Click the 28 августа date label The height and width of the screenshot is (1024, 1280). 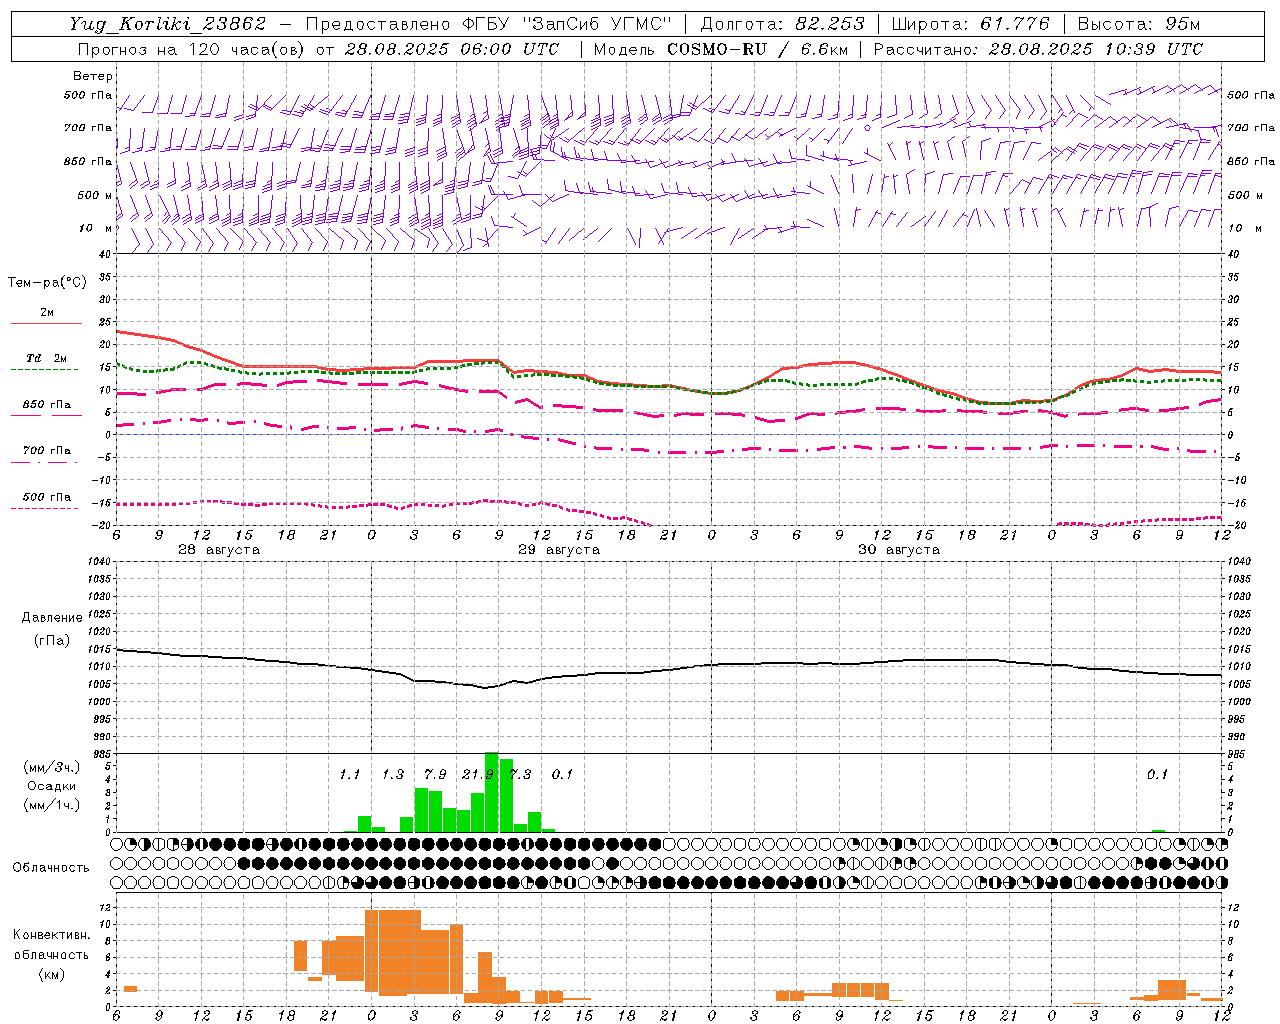tap(219, 550)
